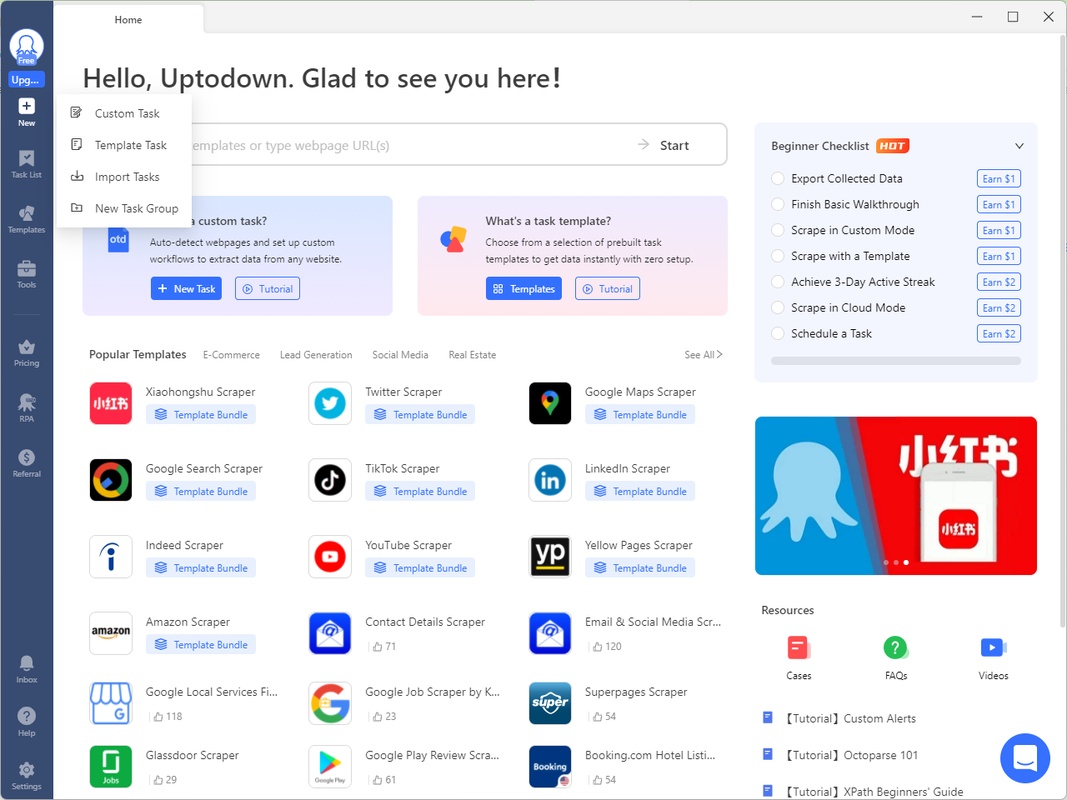Screen dimensions: 1067x800
Task: Select the Social Media template tab
Action: 400,354
